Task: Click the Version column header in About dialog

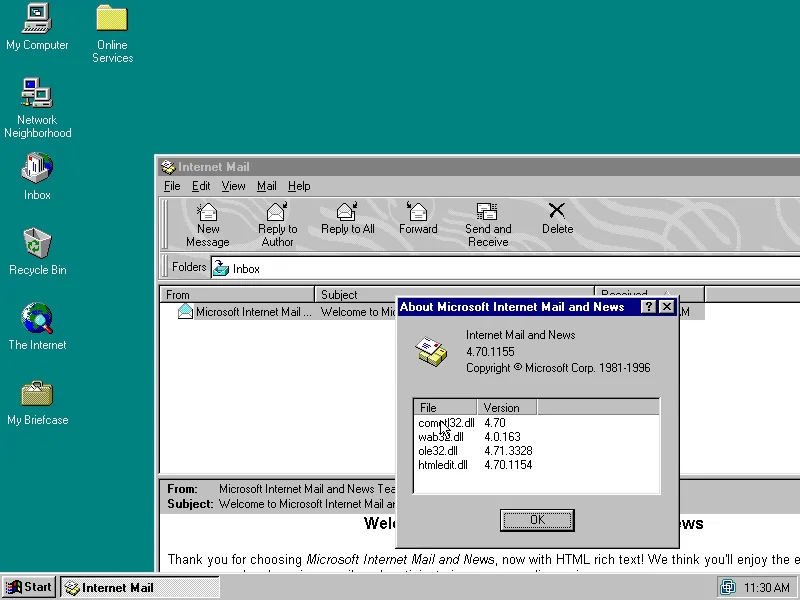Action: 507,407
